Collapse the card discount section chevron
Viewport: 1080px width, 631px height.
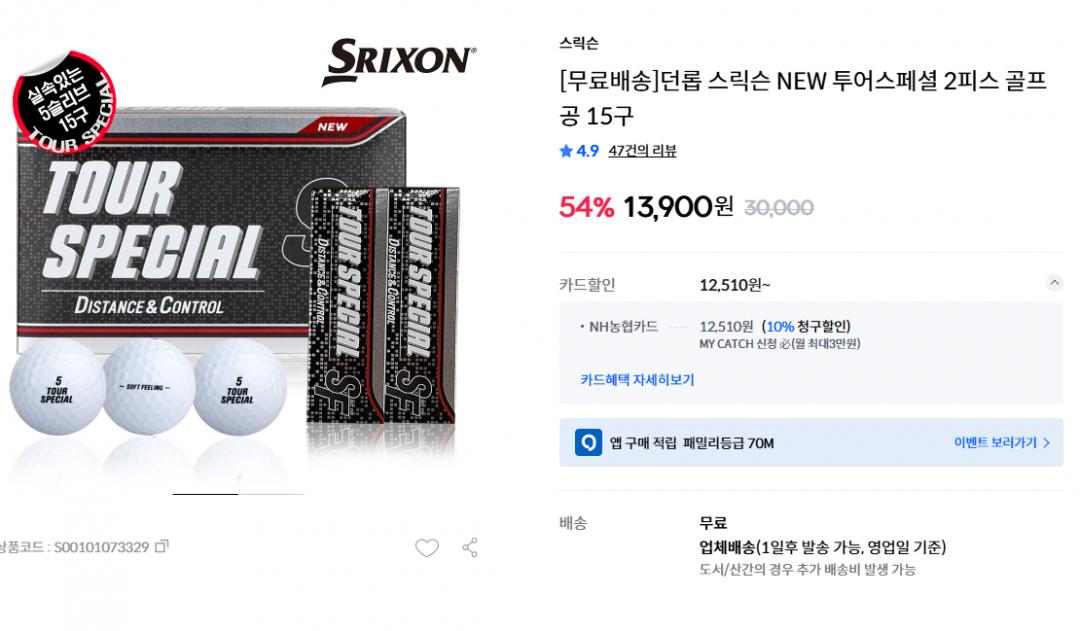[1055, 282]
